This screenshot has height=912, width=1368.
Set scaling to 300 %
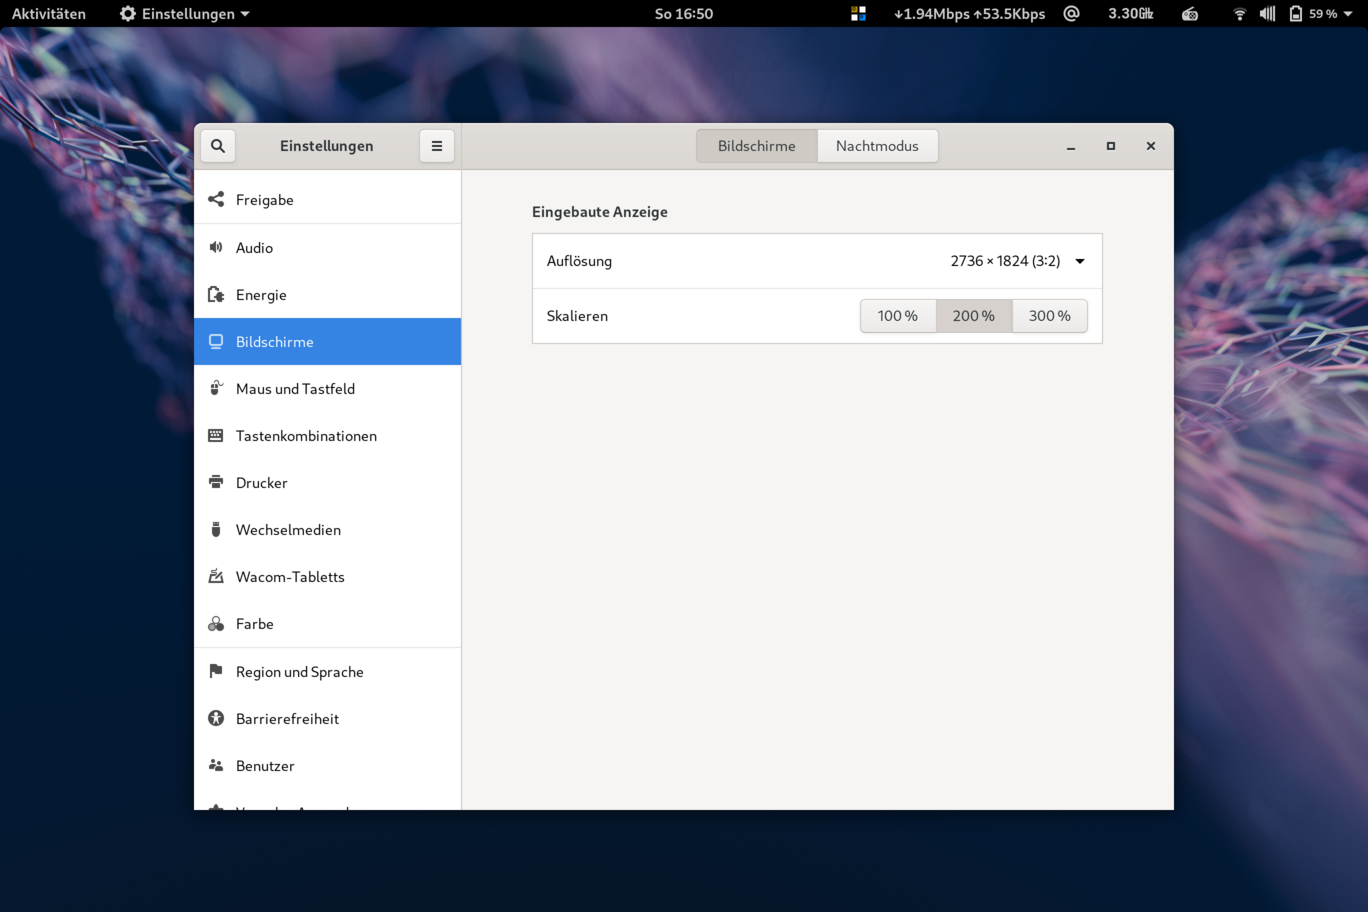point(1050,316)
